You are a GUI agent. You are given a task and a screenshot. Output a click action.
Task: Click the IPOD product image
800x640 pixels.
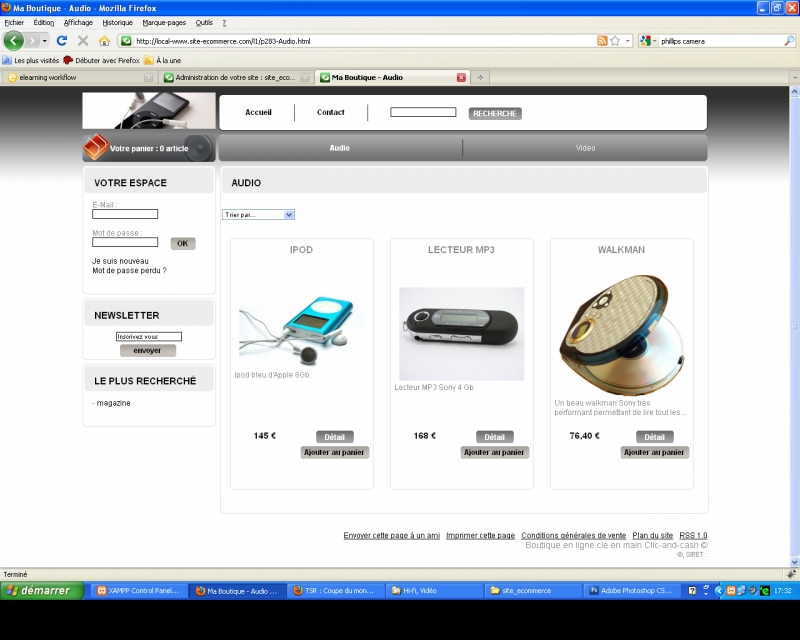pyautogui.click(x=302, y=330)
